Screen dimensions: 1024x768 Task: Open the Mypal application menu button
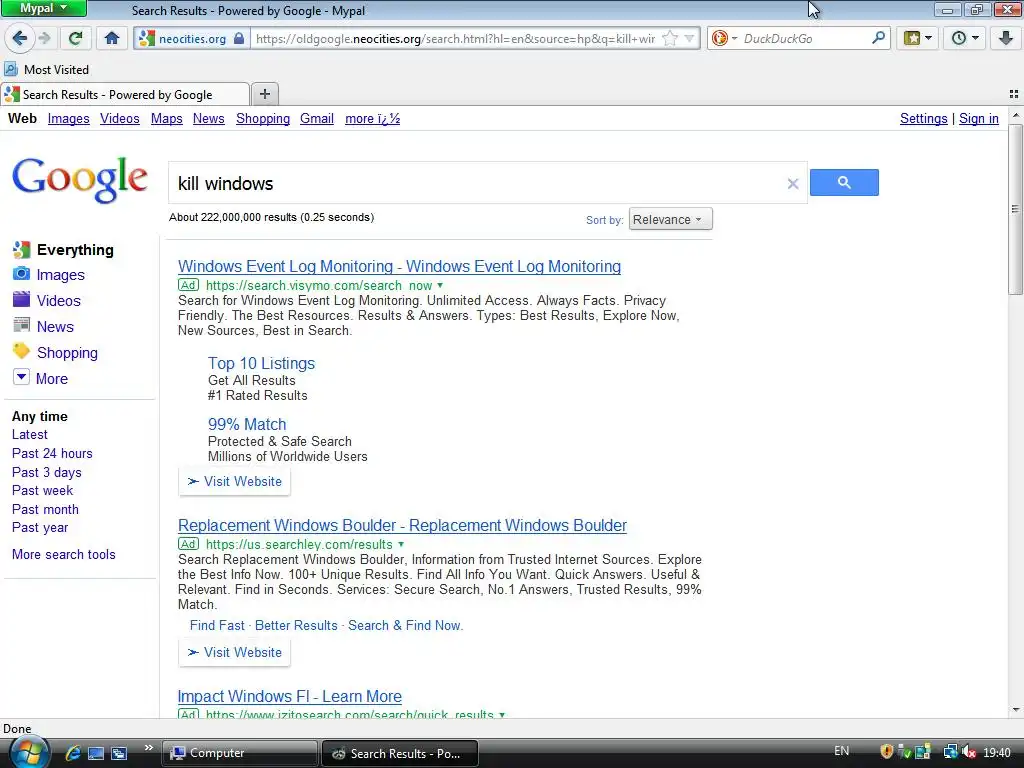click(43, 8)
